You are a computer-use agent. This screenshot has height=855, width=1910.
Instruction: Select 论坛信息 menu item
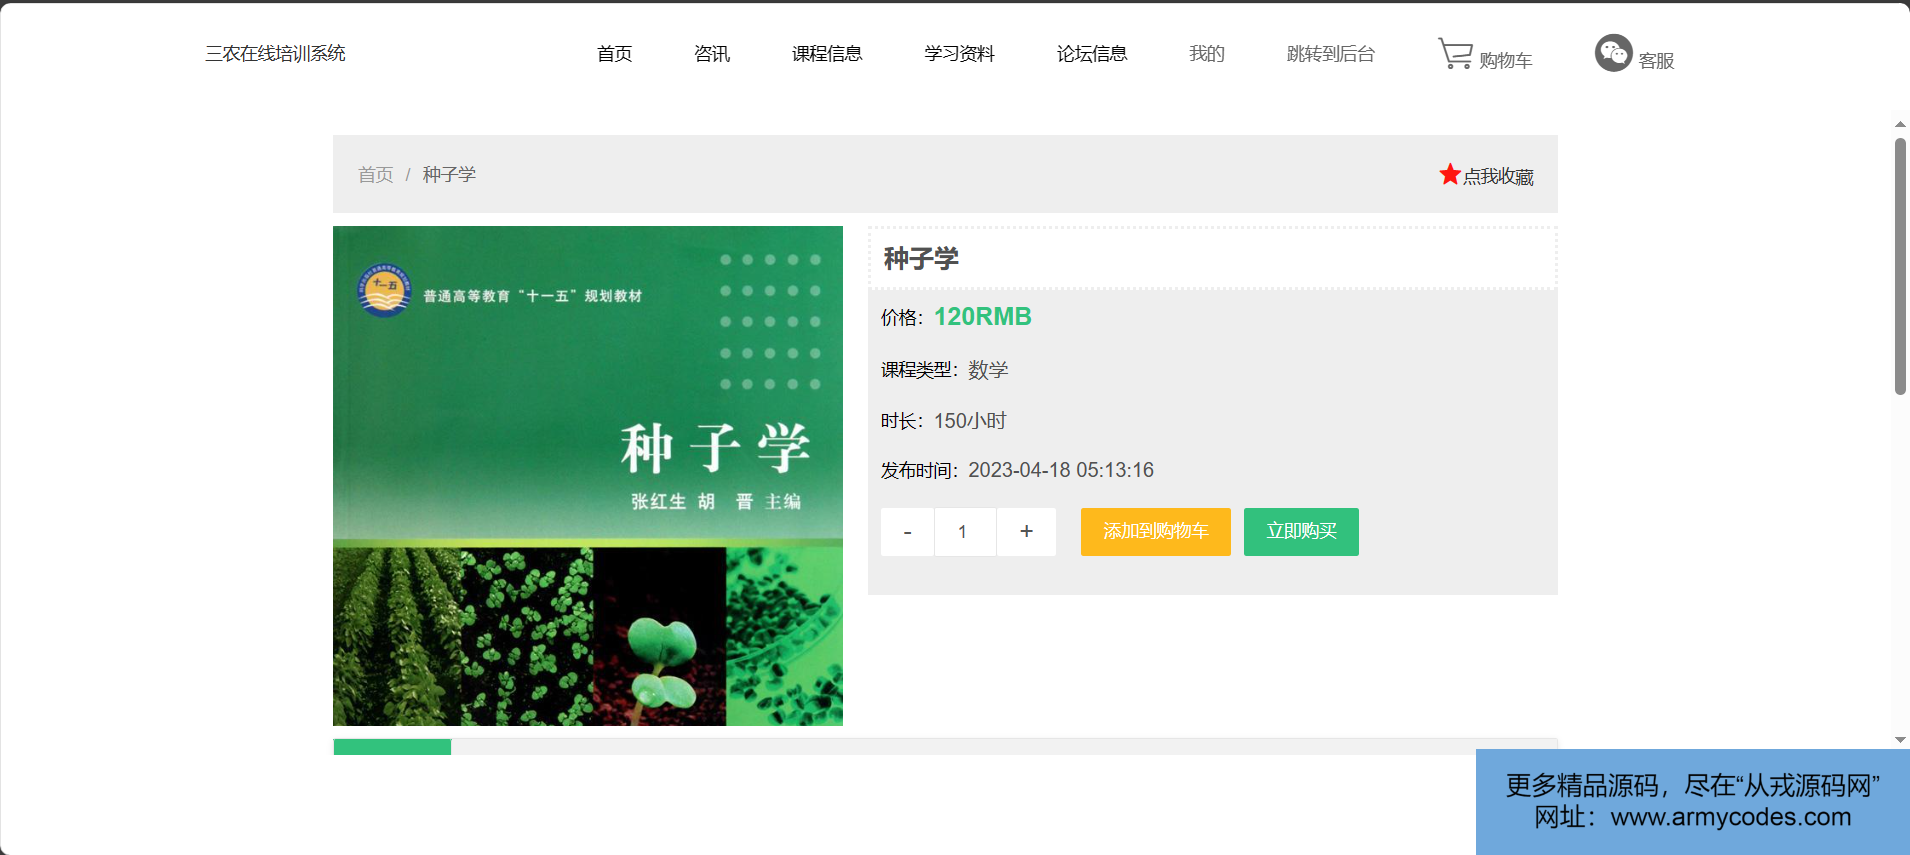pyautogui.click(x=1092, y=54)
